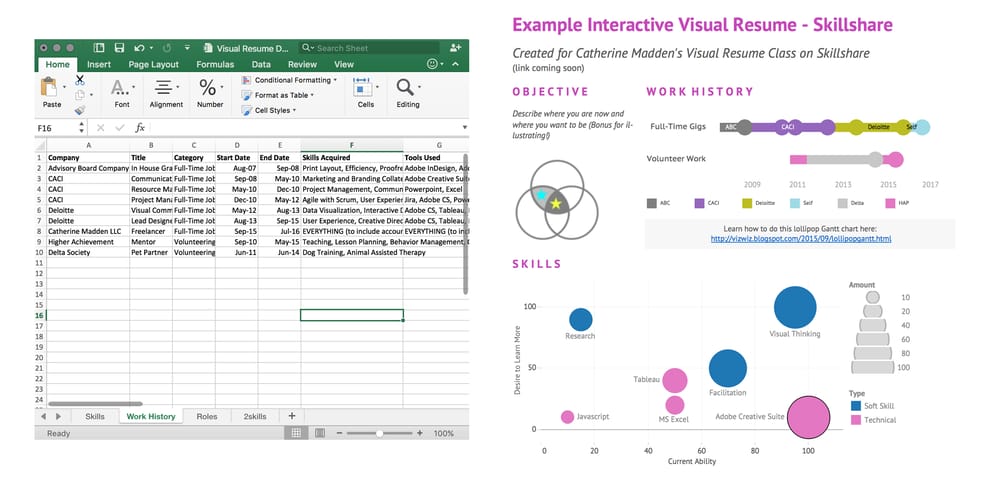Image resolution: width=1000 pixels, height=489 pixels.
Task: Open the Alignment group icon
Action: point(165,87)
